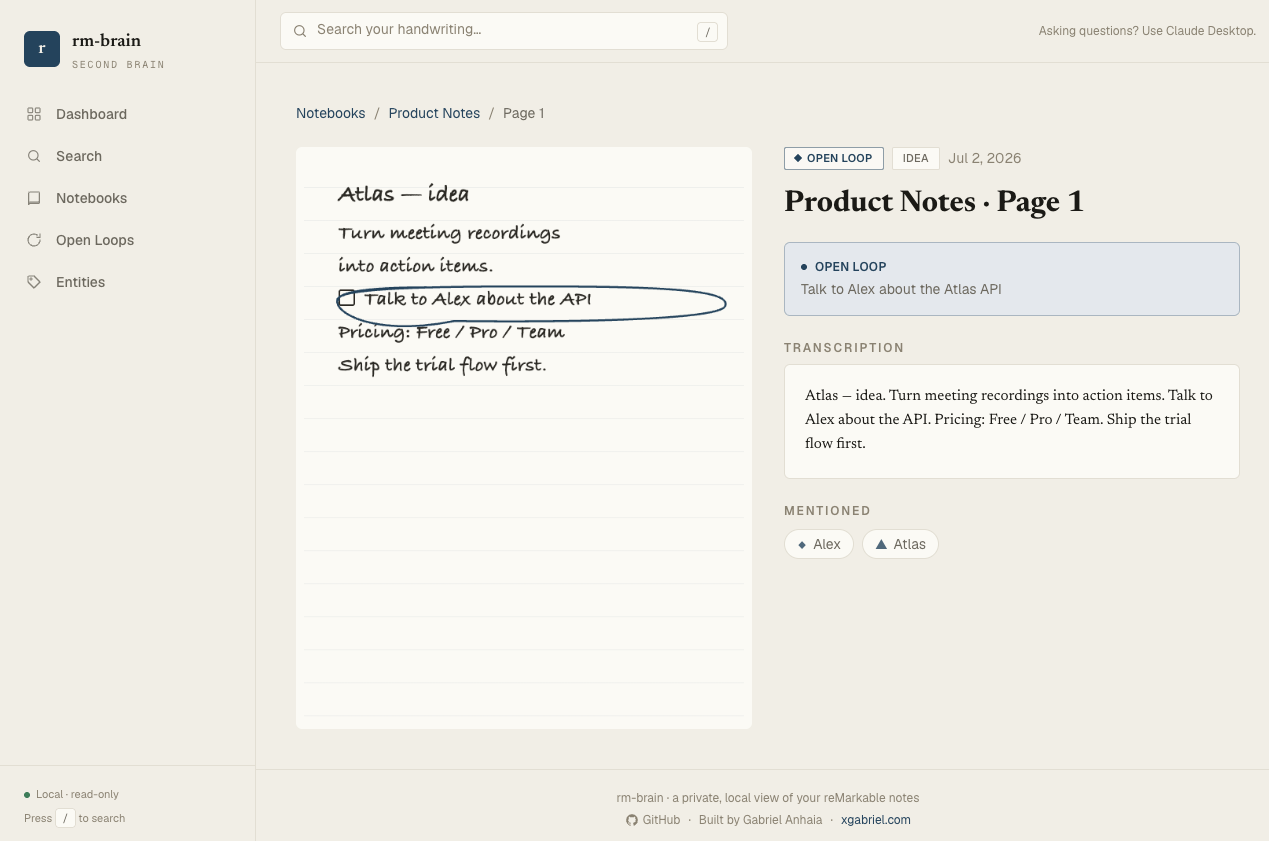Focus the Search your handwriting field
The height and width of the screenshot is (841, 1269).
point(504,31)
